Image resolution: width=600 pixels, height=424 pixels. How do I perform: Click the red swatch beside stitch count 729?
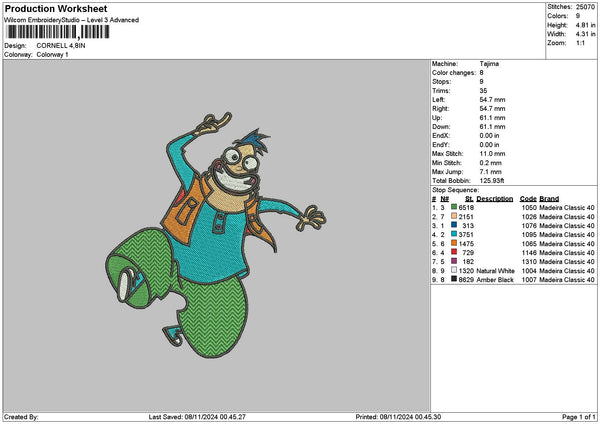point(454,252)
